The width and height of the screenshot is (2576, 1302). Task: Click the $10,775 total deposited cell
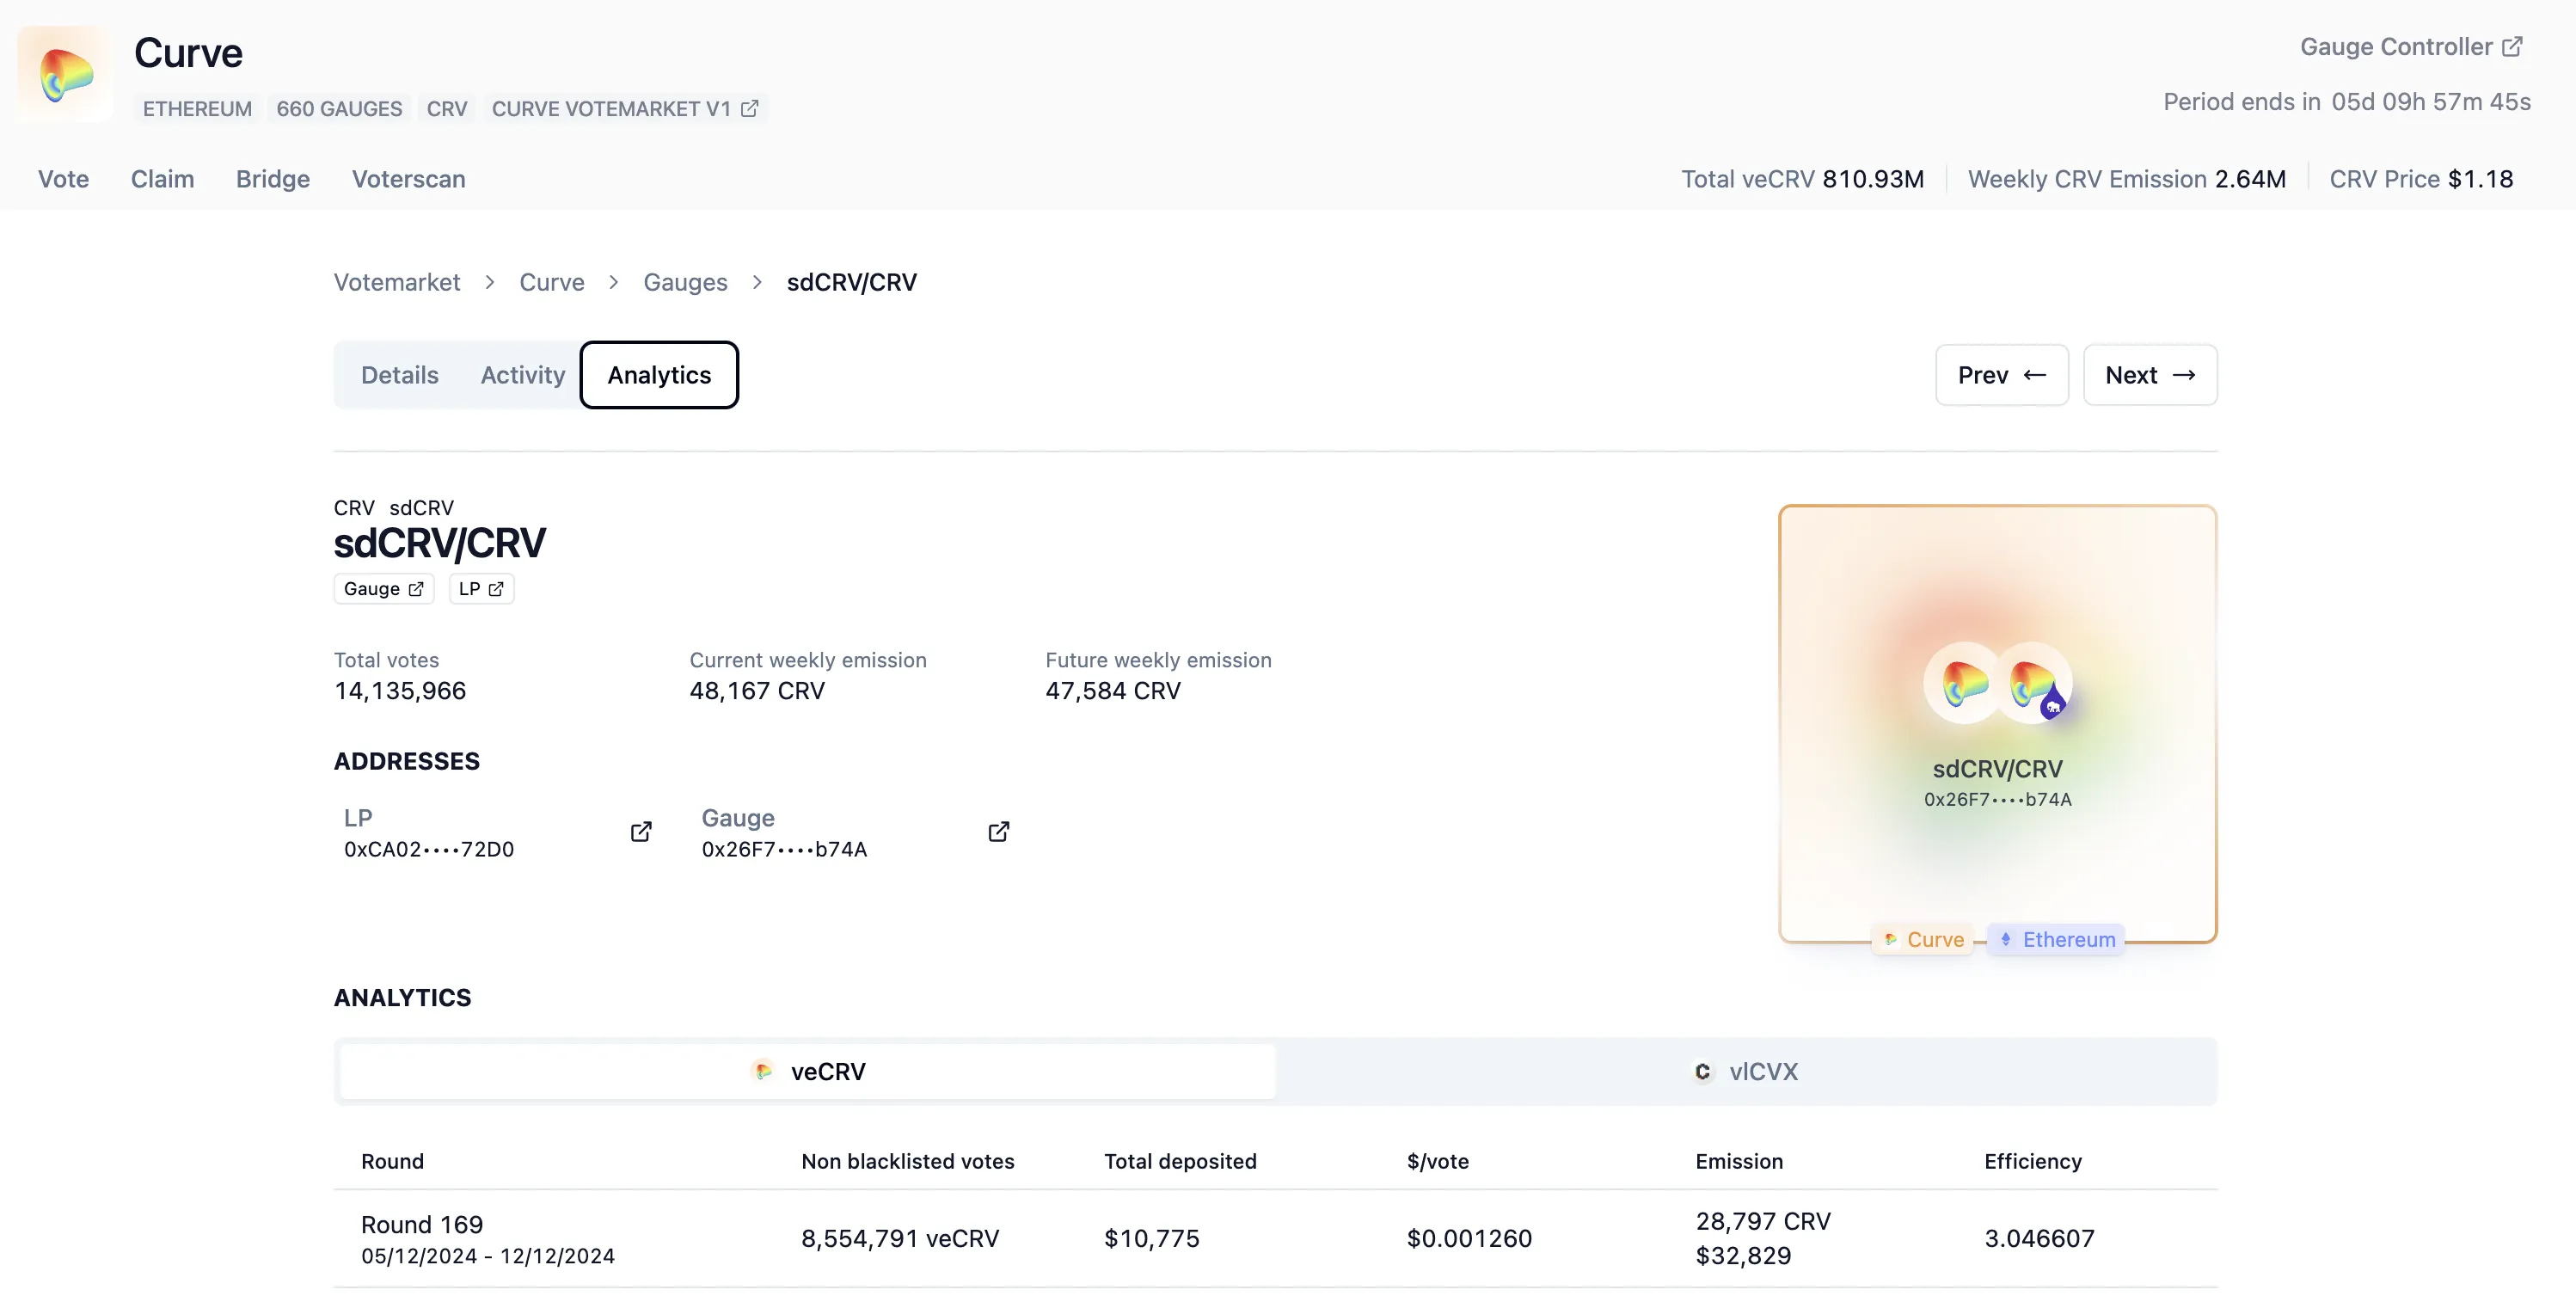pyautogui.click(x=1151, y=1238)
